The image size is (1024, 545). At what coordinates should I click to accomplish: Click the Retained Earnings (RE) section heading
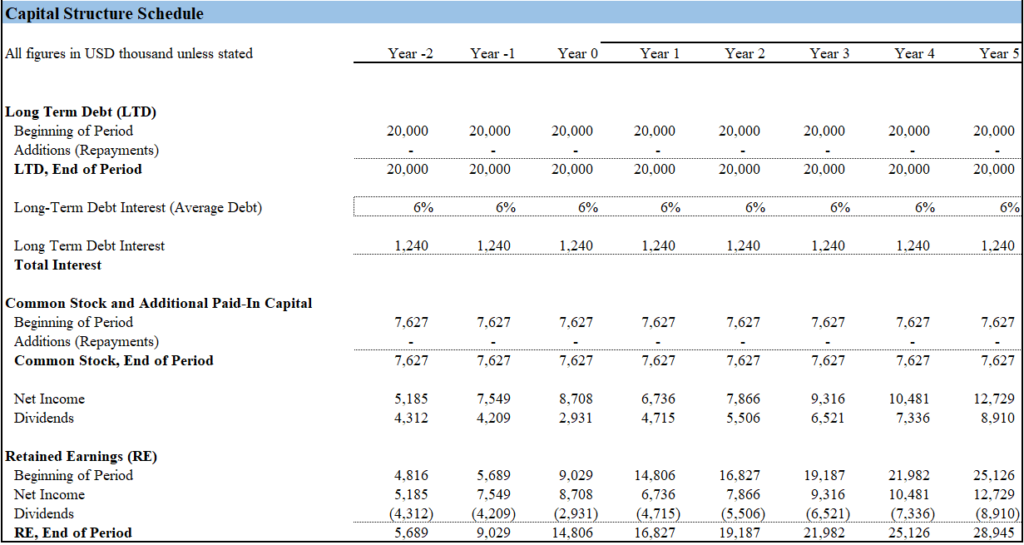(83, 456)
